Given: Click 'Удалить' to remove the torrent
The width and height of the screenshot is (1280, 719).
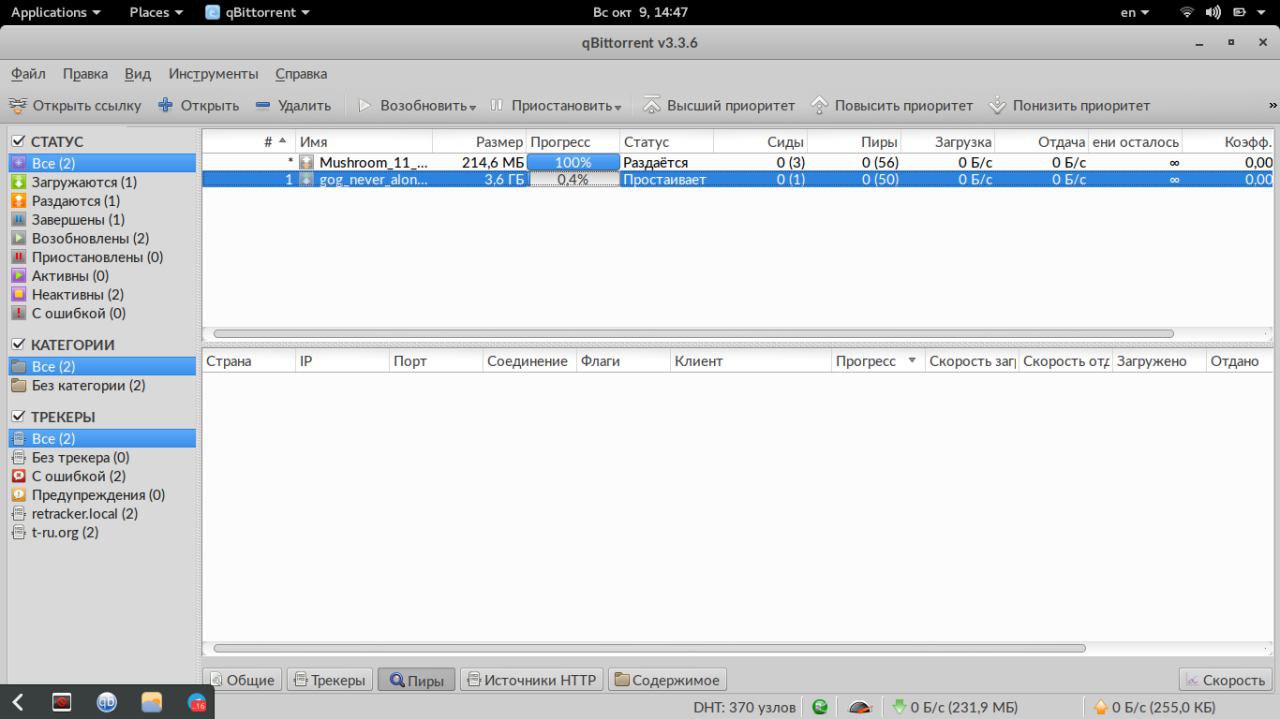Looking at the screenshot, I should click(x=293, y=105).
